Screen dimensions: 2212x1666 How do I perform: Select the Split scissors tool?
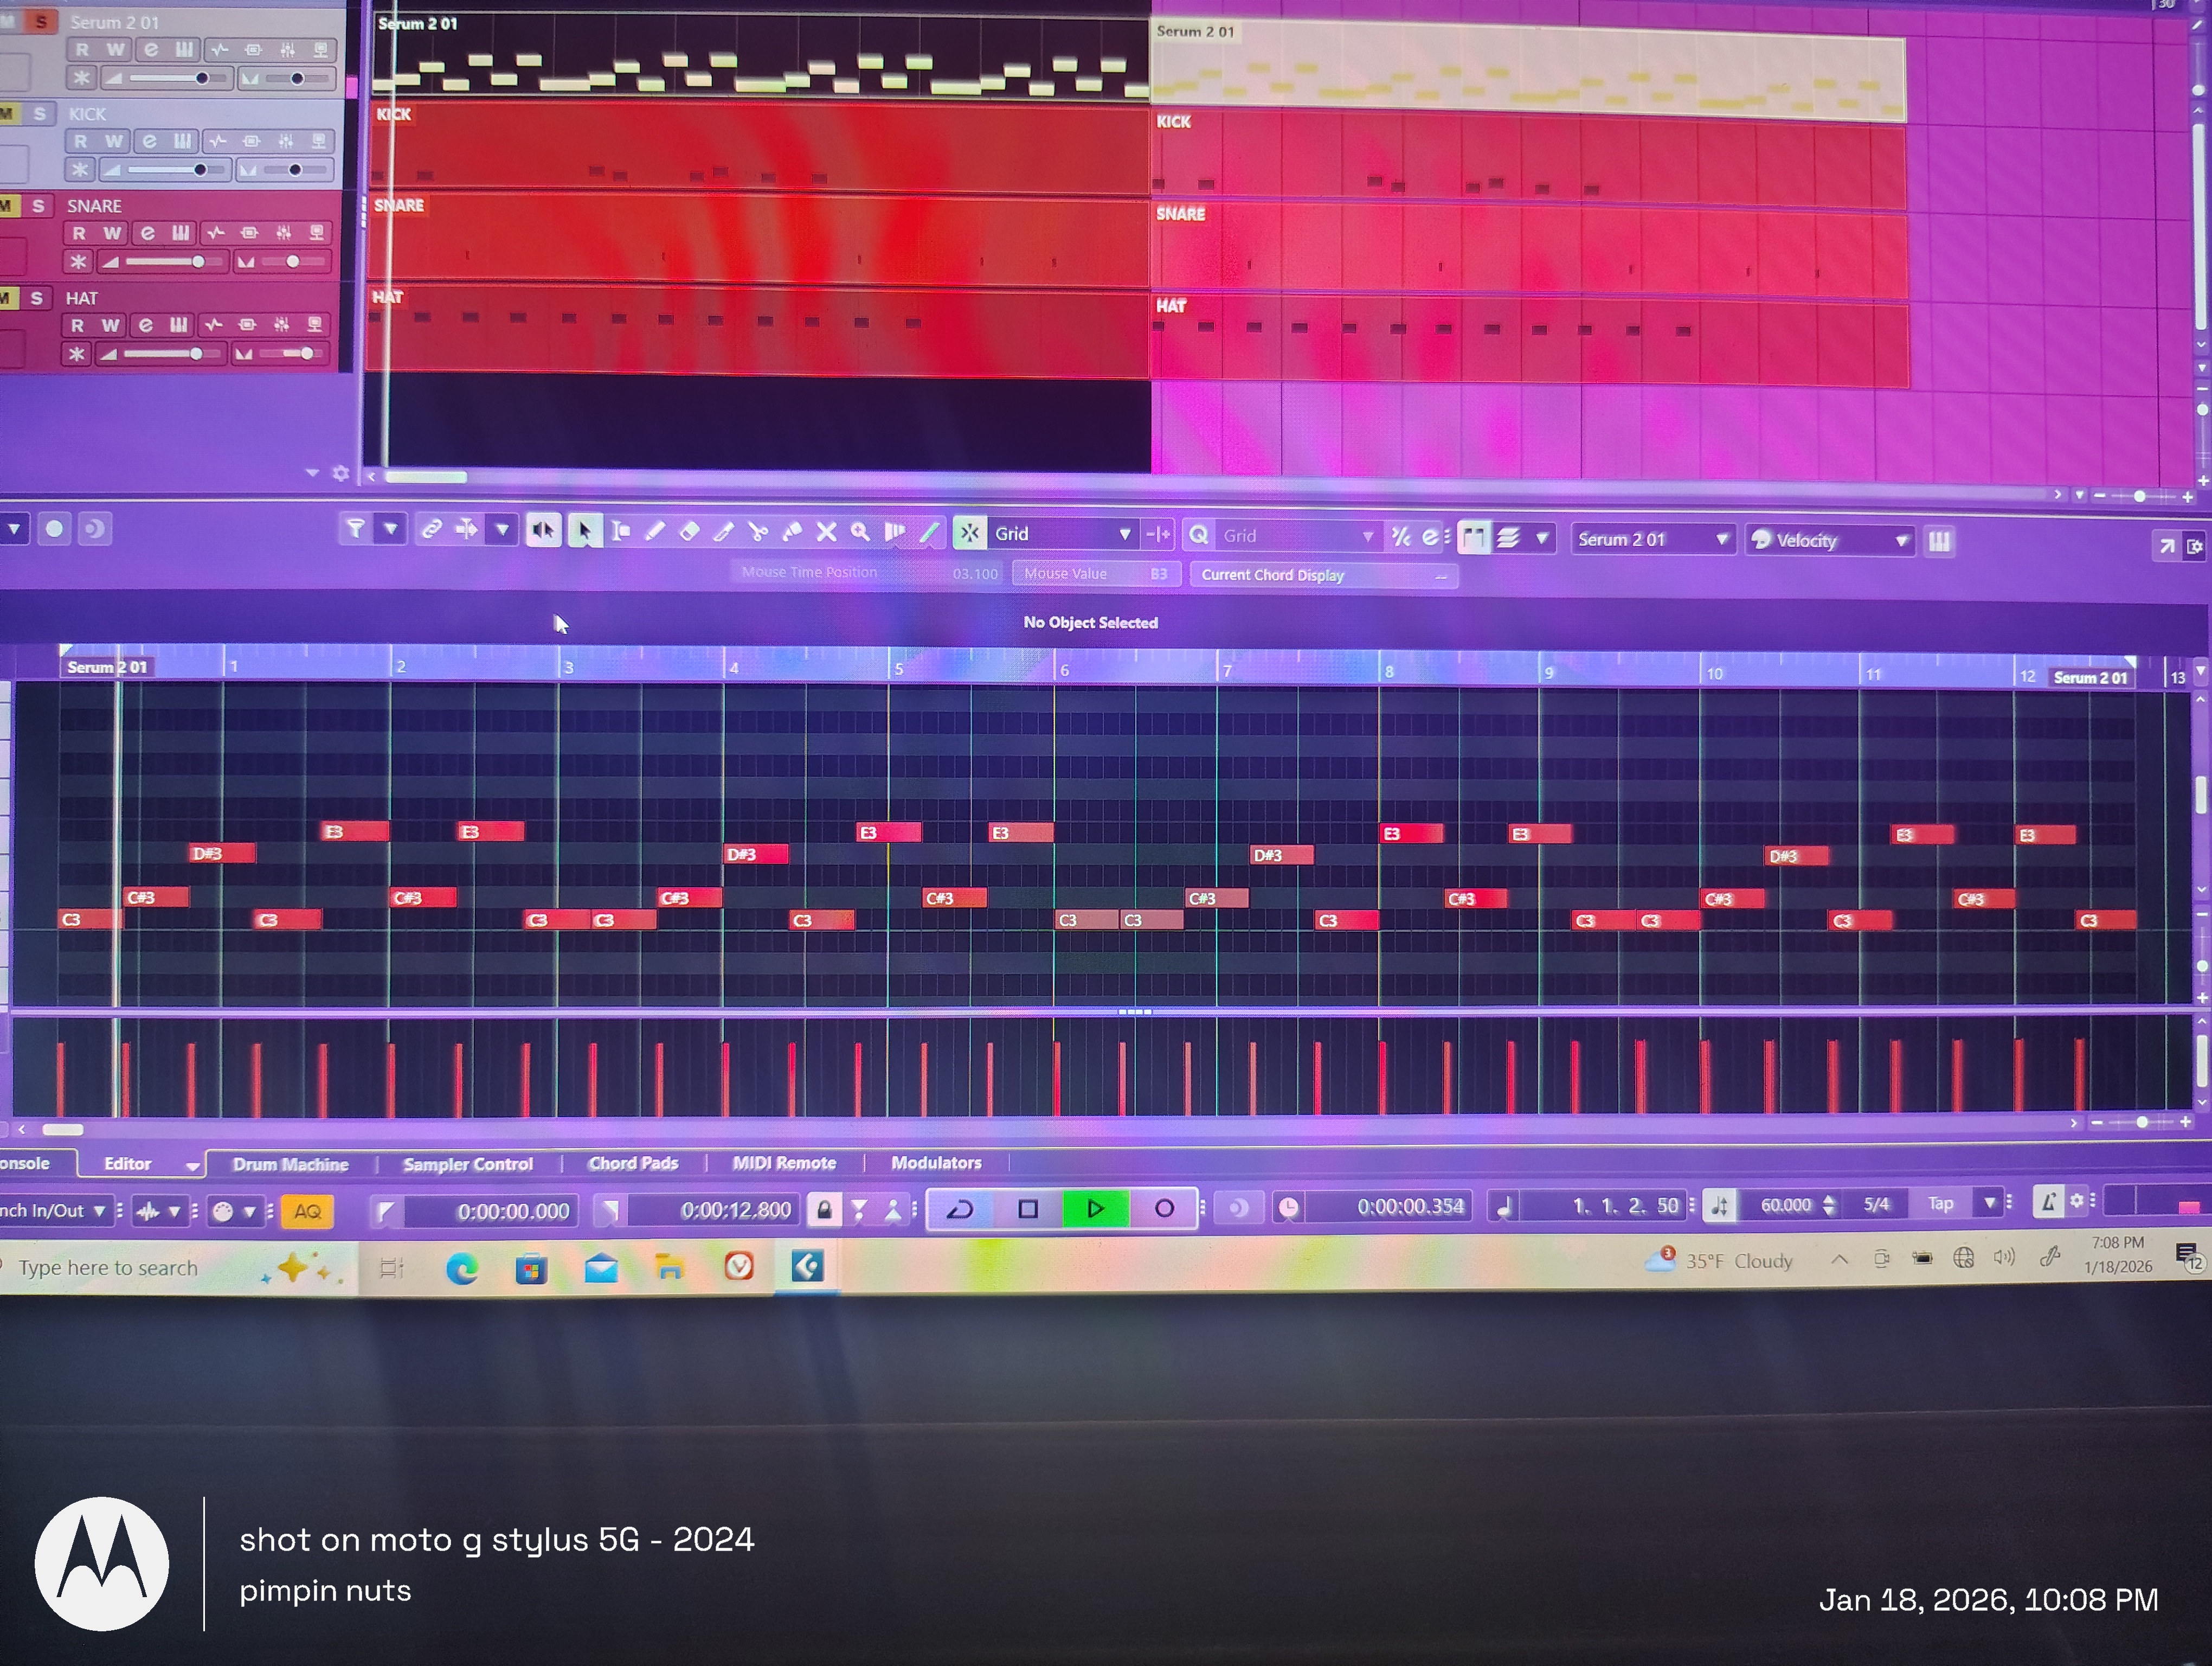coord(758,532)
